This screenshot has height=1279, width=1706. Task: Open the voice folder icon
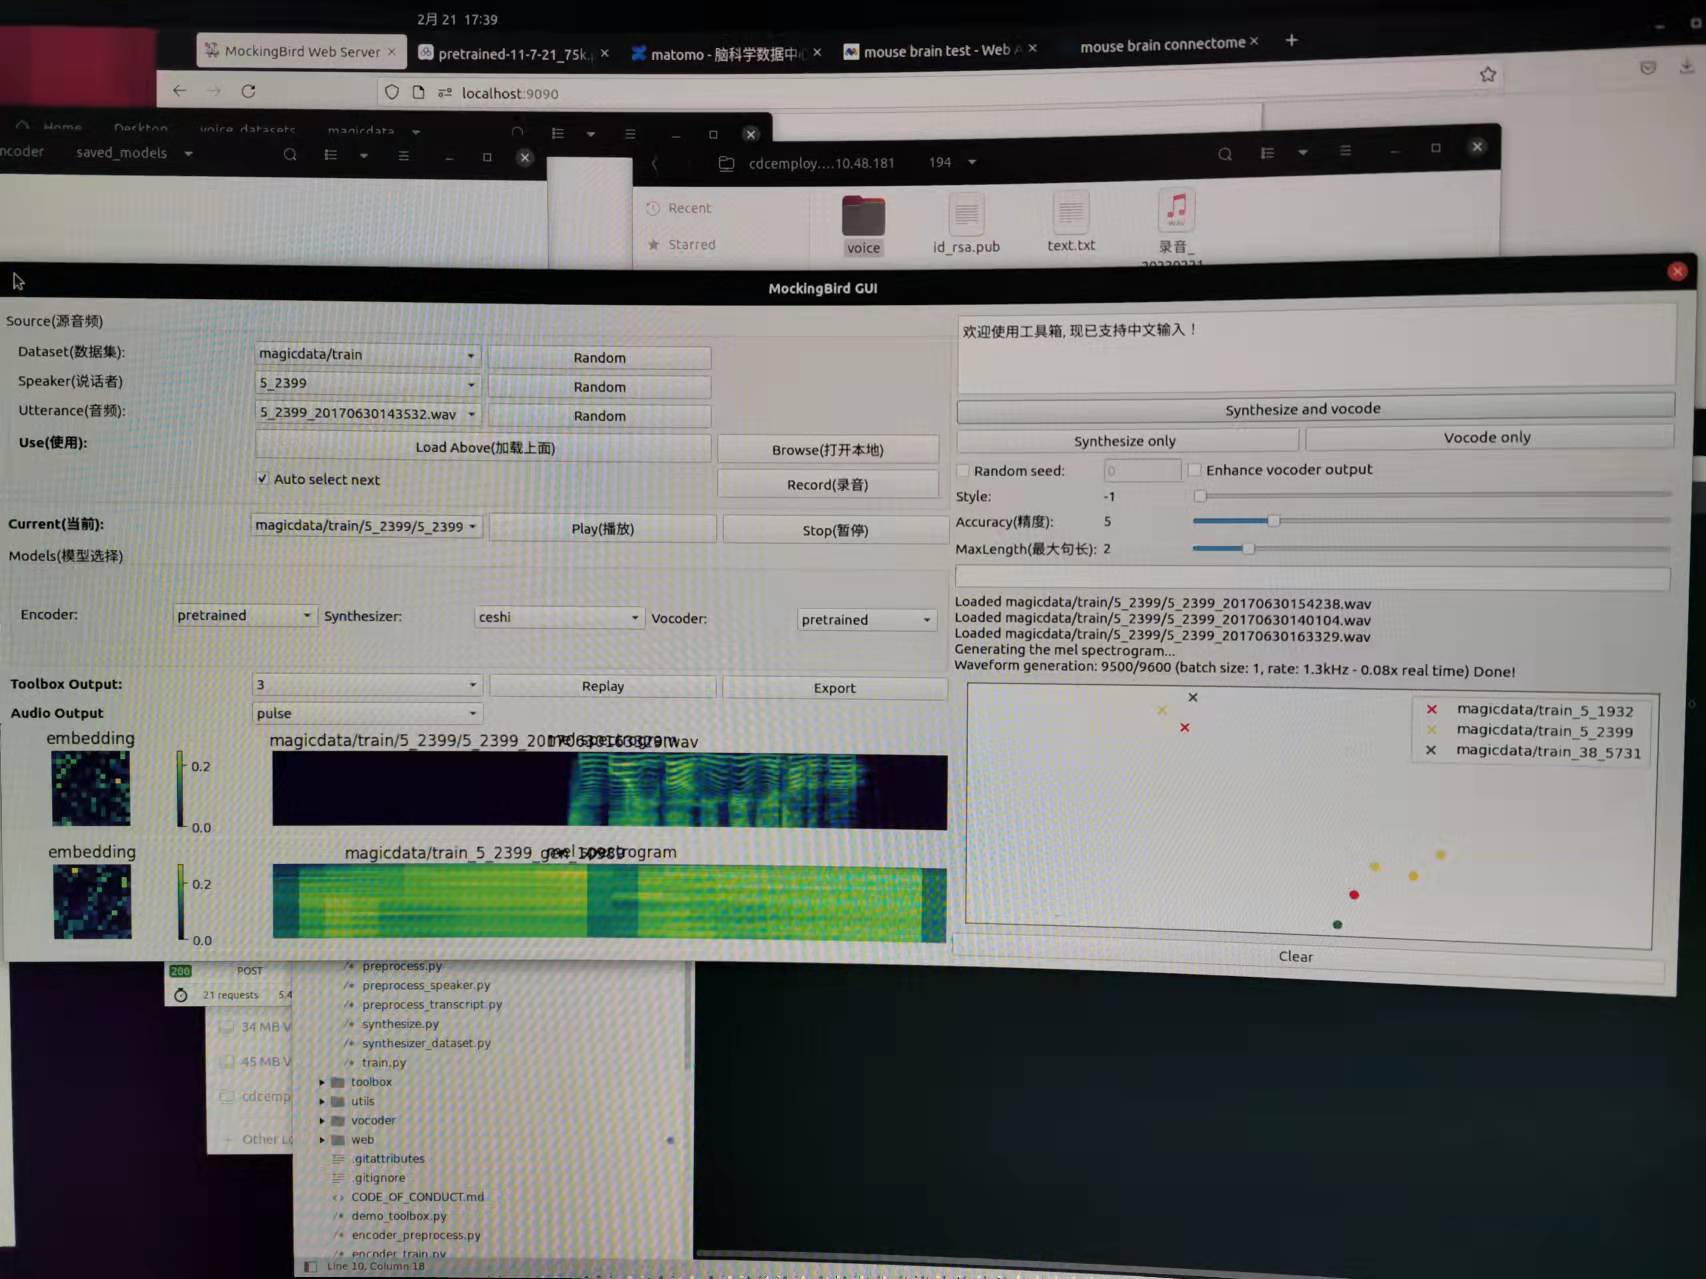(863, 216)
